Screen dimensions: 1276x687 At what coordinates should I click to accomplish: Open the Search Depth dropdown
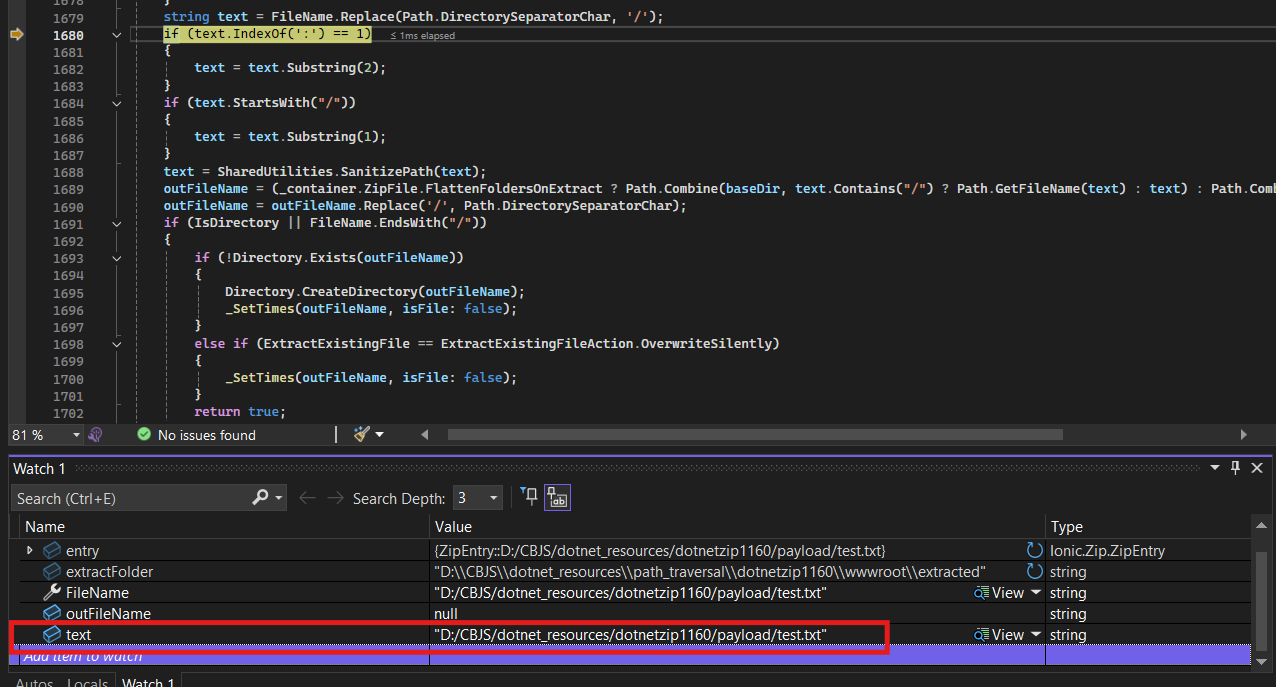click(493, 498)
